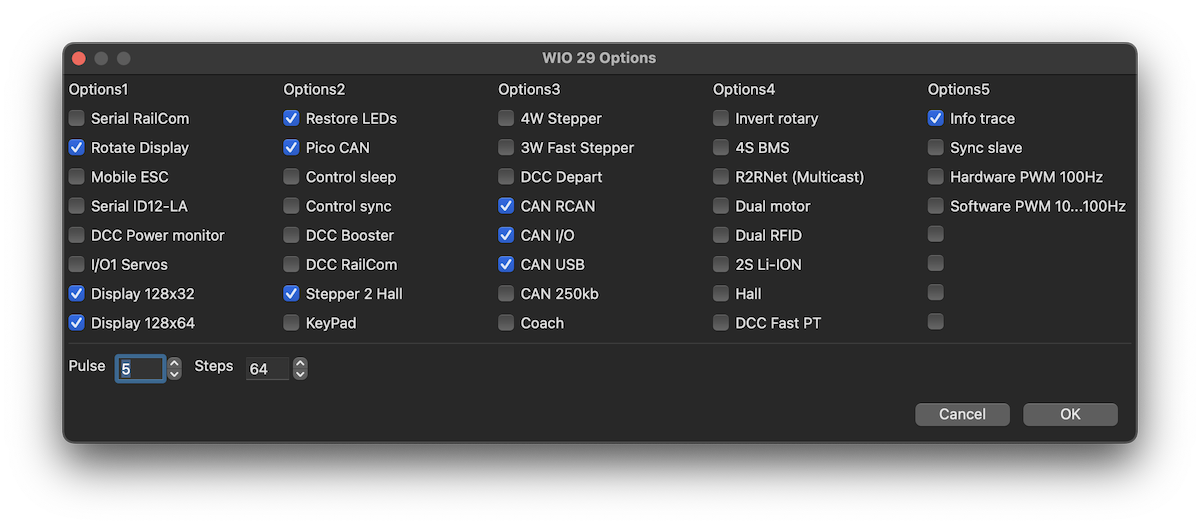Uncheck the Rotate Display option
Image resolution: width=1200 pixels, height=526 pixels.
click(77, 147)
